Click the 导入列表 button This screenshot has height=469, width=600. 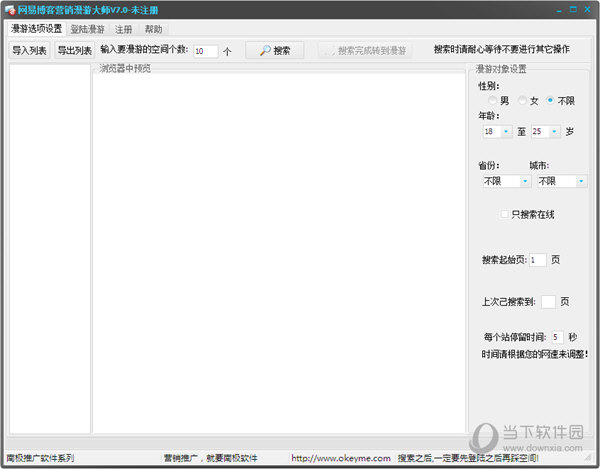coord(29,50)
